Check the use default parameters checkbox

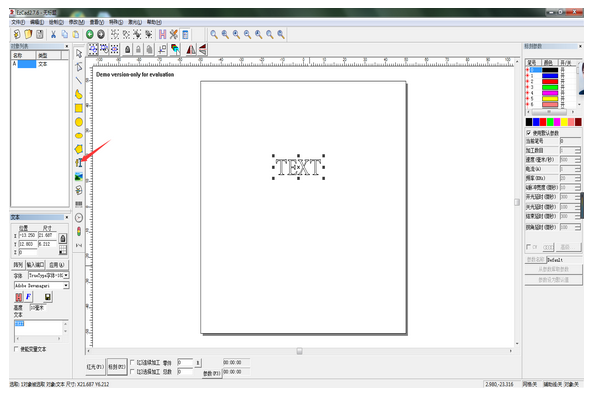529,133
